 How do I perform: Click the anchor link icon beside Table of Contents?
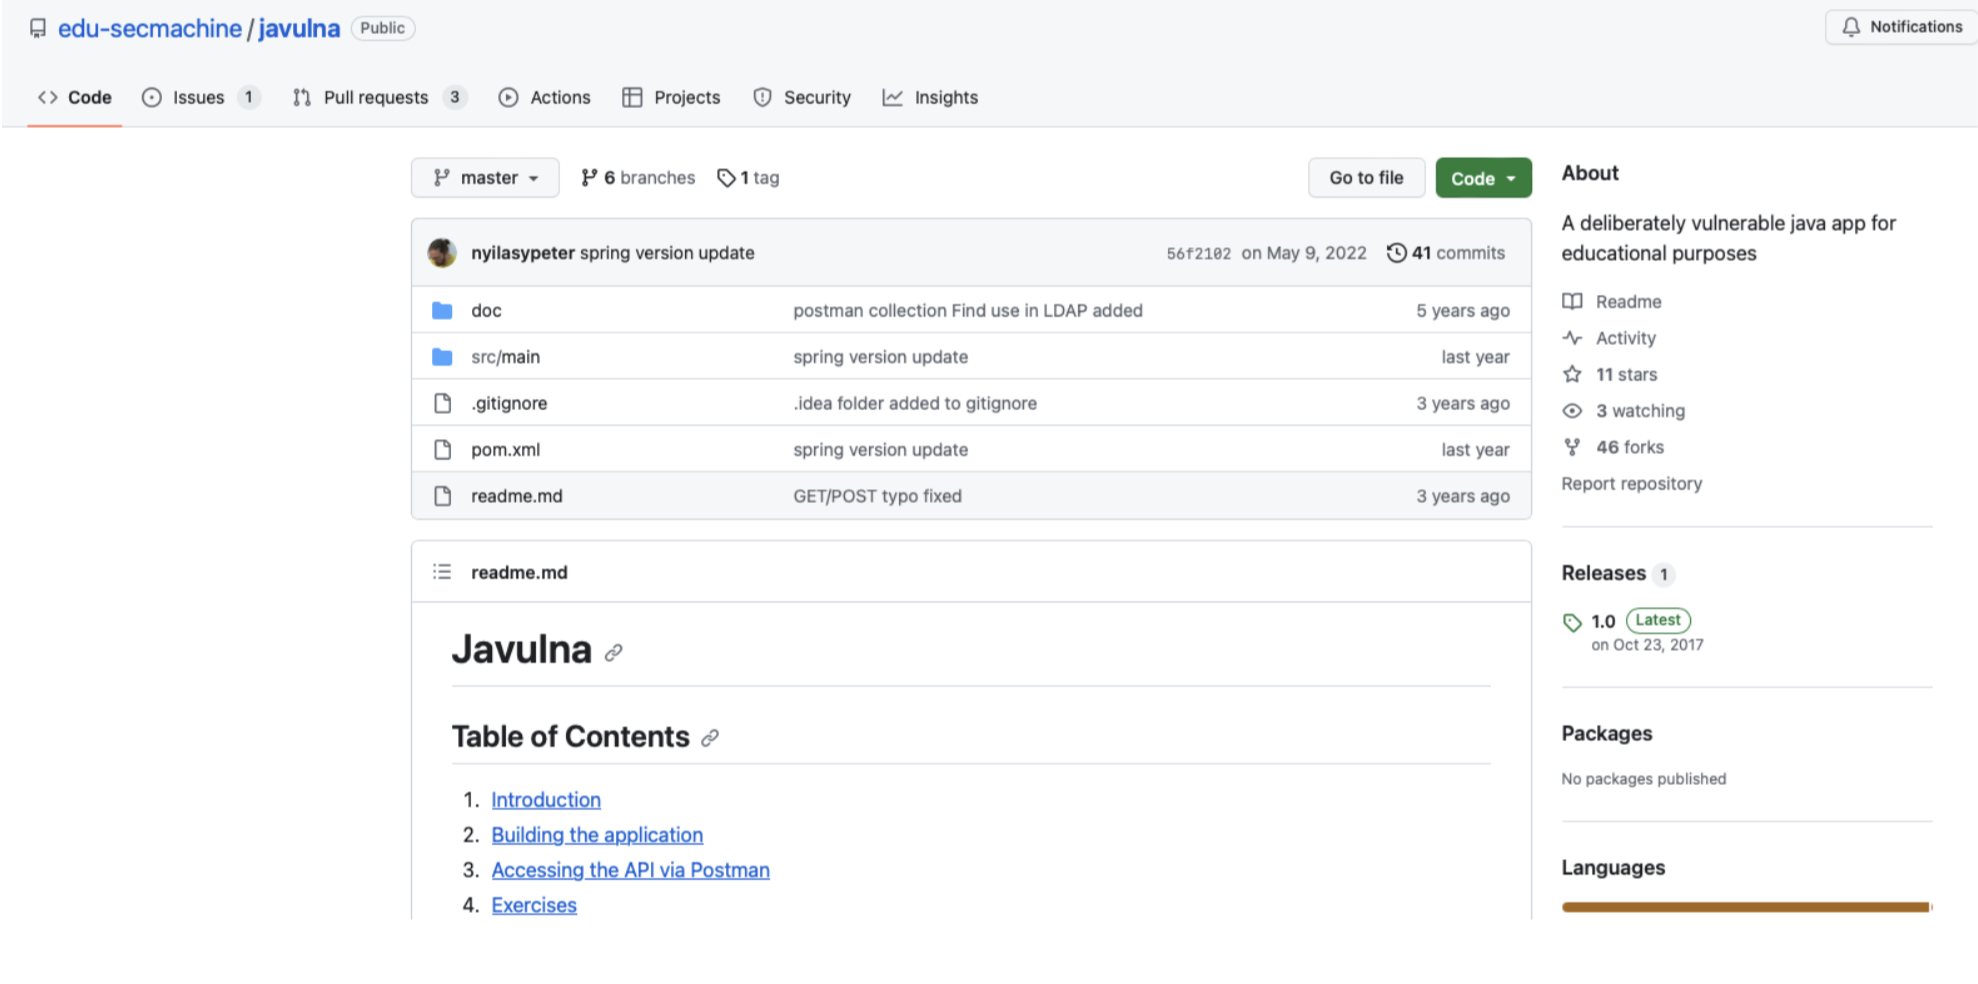[710, 738]
